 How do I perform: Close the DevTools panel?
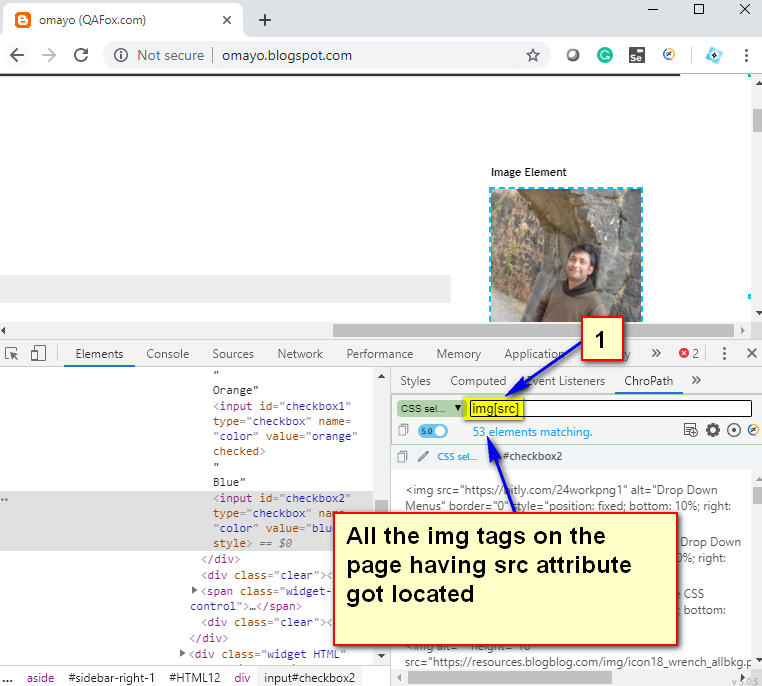[751, 353]
